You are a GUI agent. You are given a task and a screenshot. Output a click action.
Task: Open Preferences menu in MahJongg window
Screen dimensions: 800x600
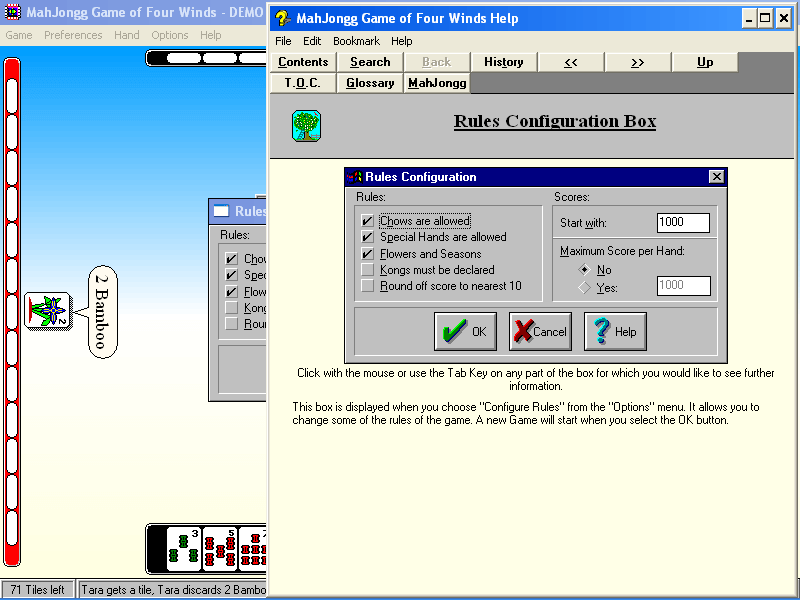coord(73,35)
